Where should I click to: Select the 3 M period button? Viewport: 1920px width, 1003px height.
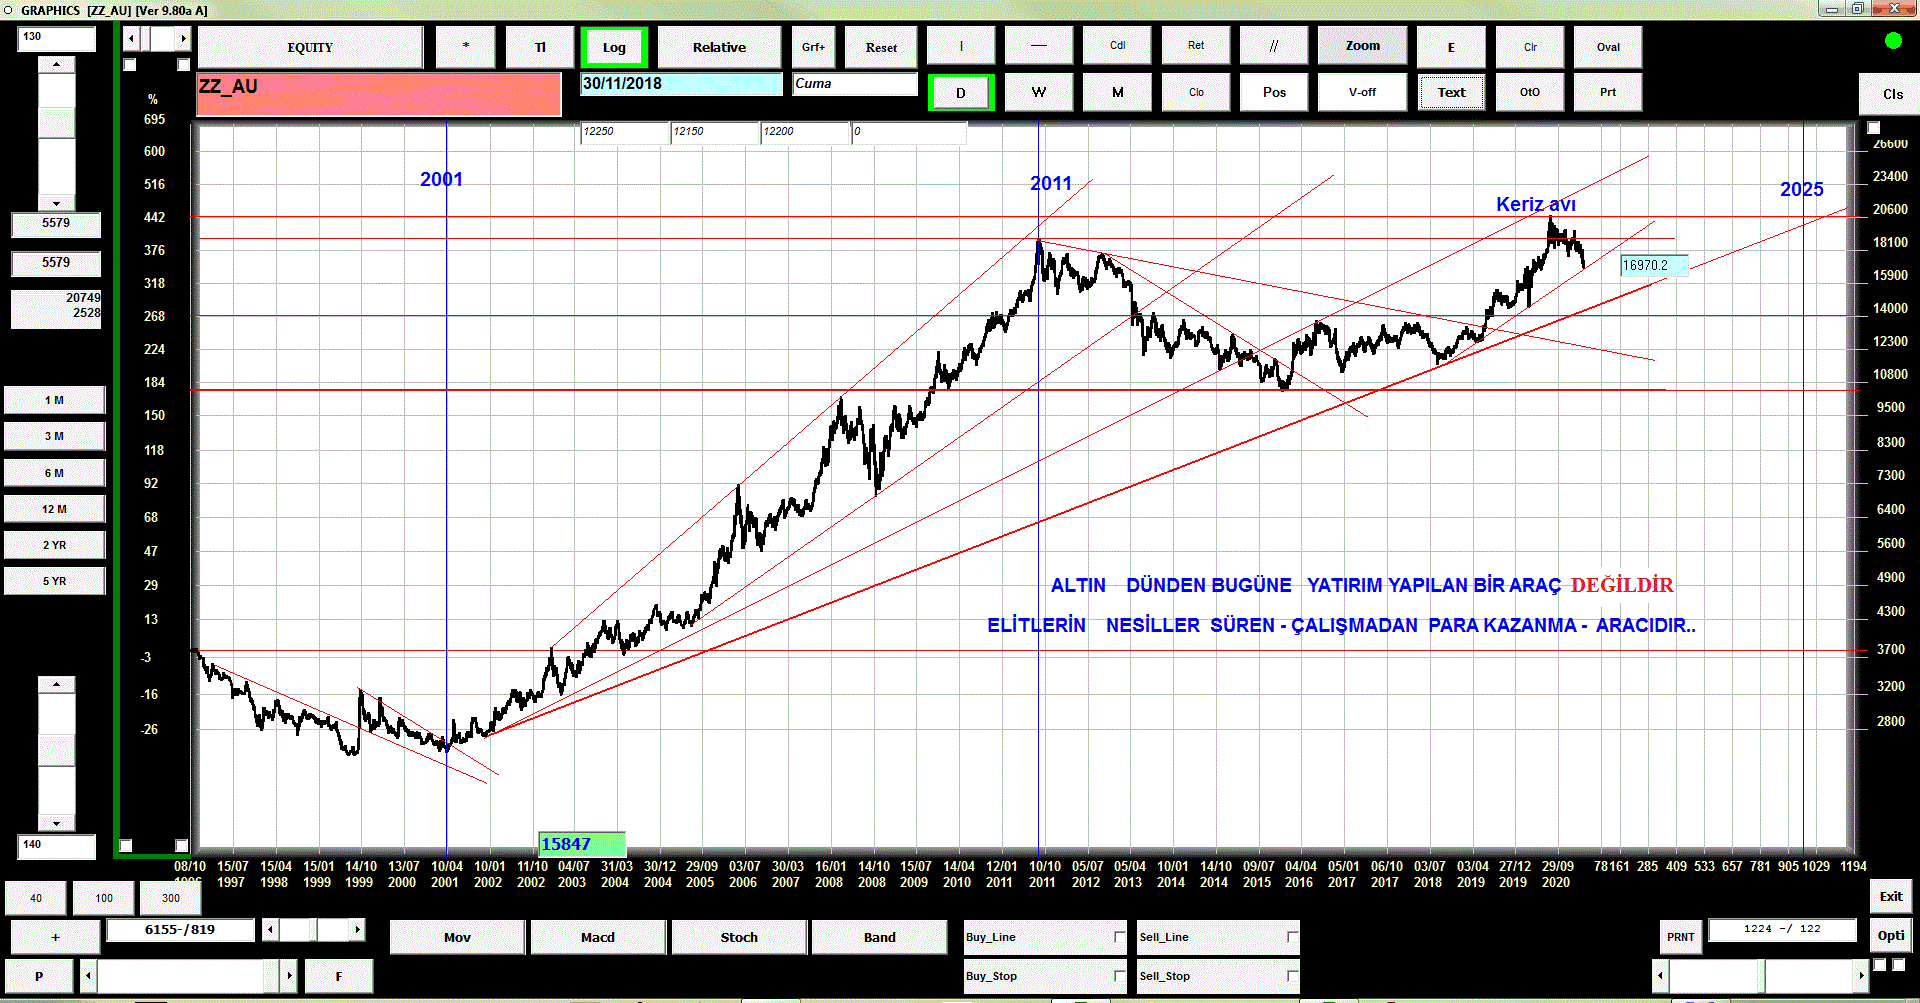coord(55,436)
